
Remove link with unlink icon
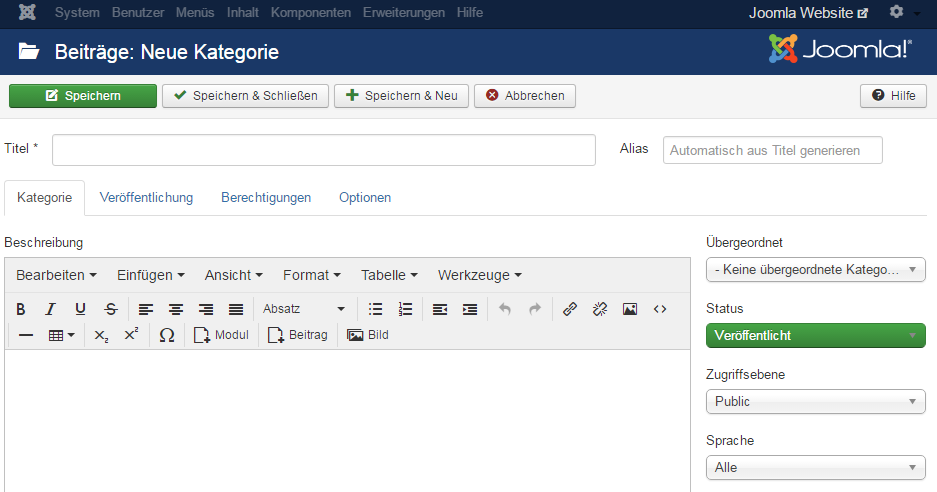pos(600,309)
